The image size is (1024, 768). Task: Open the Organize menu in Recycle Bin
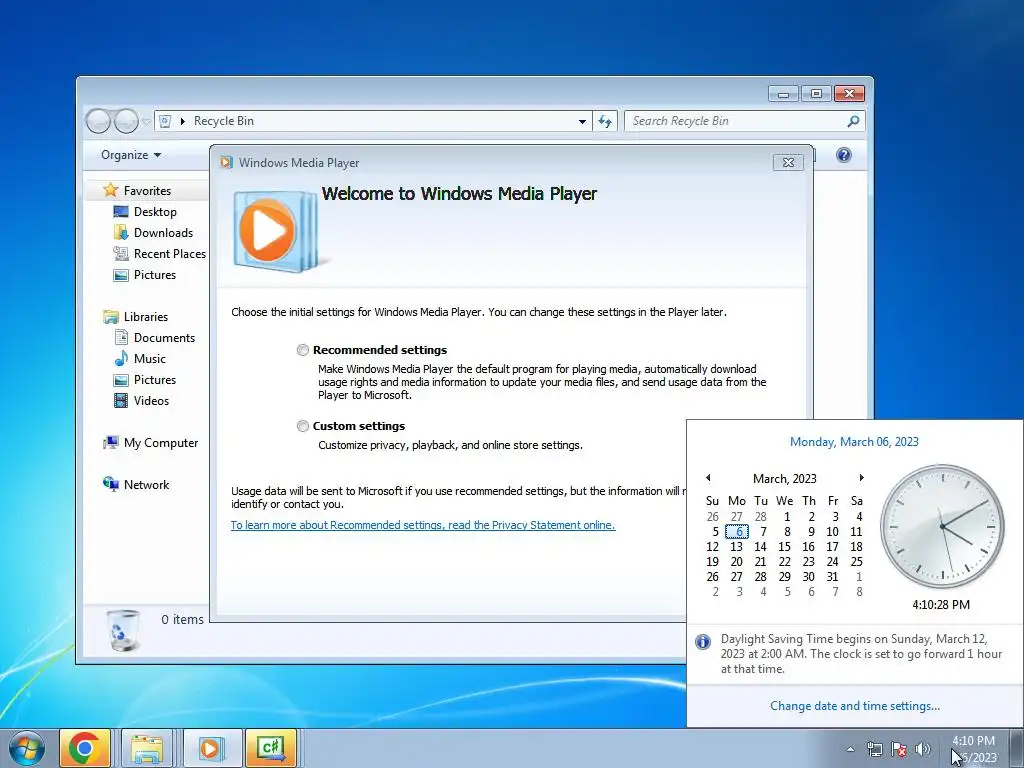[x=131, y=155]
